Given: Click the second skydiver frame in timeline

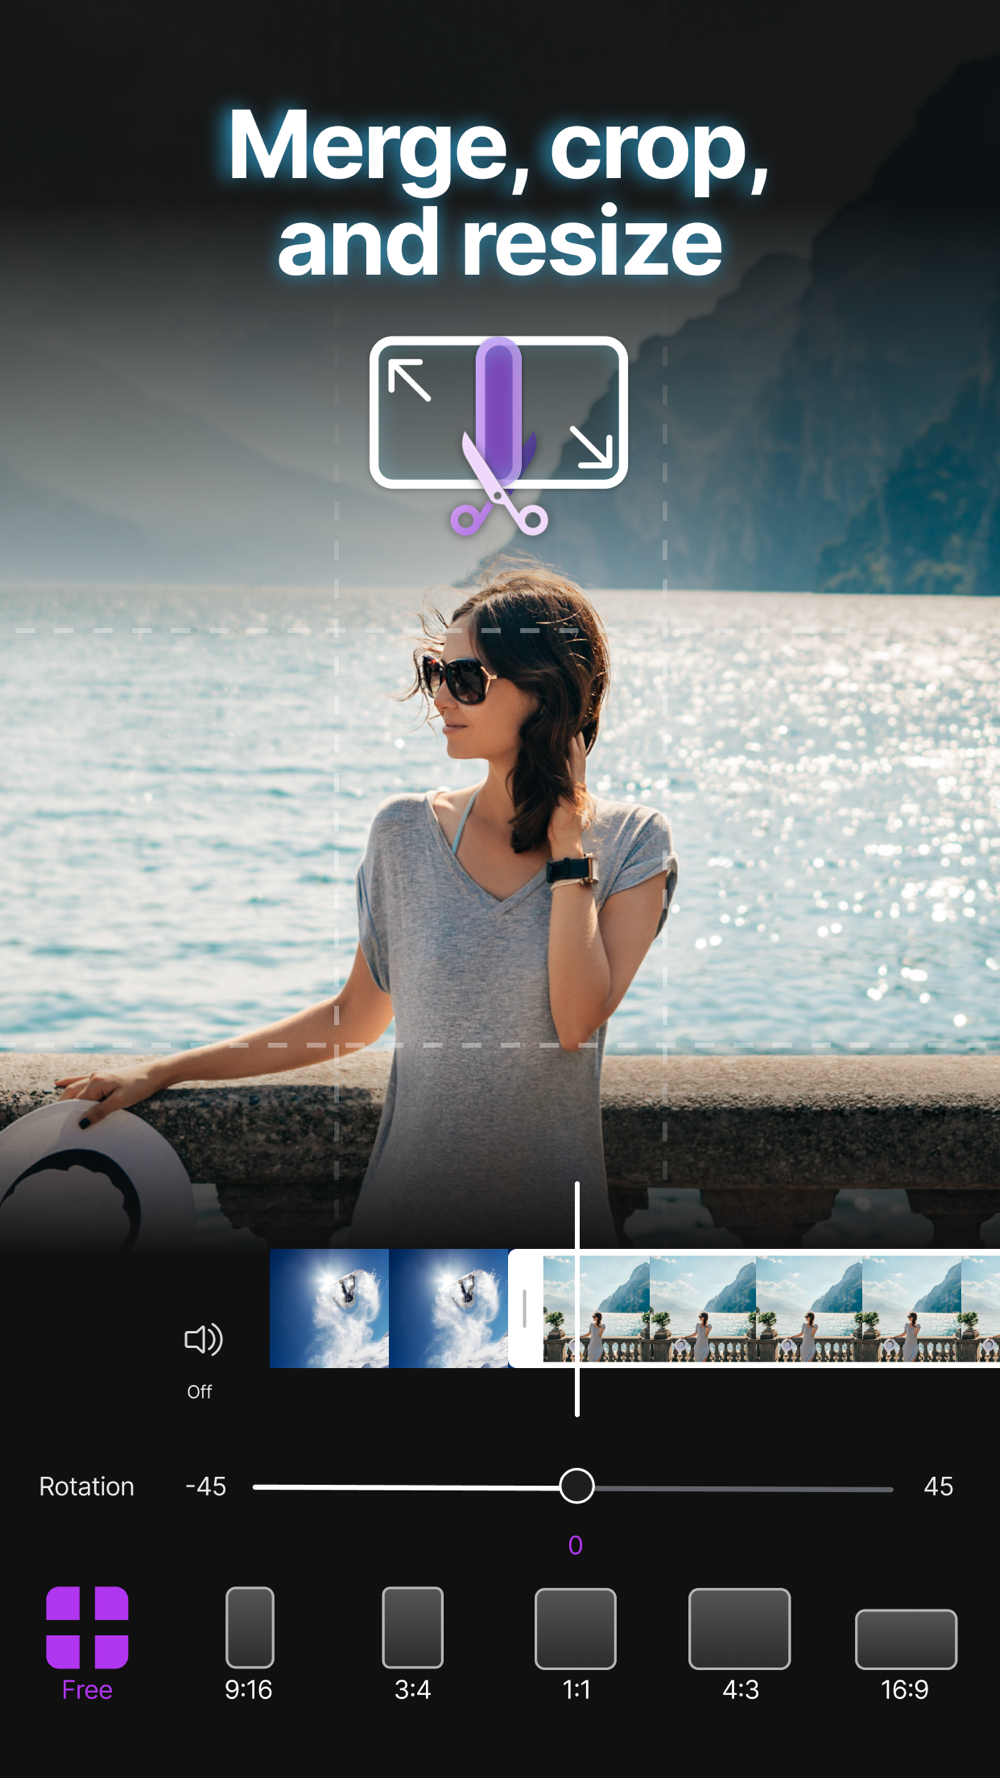Looking at the screenshot, I should pos(448,1308).
